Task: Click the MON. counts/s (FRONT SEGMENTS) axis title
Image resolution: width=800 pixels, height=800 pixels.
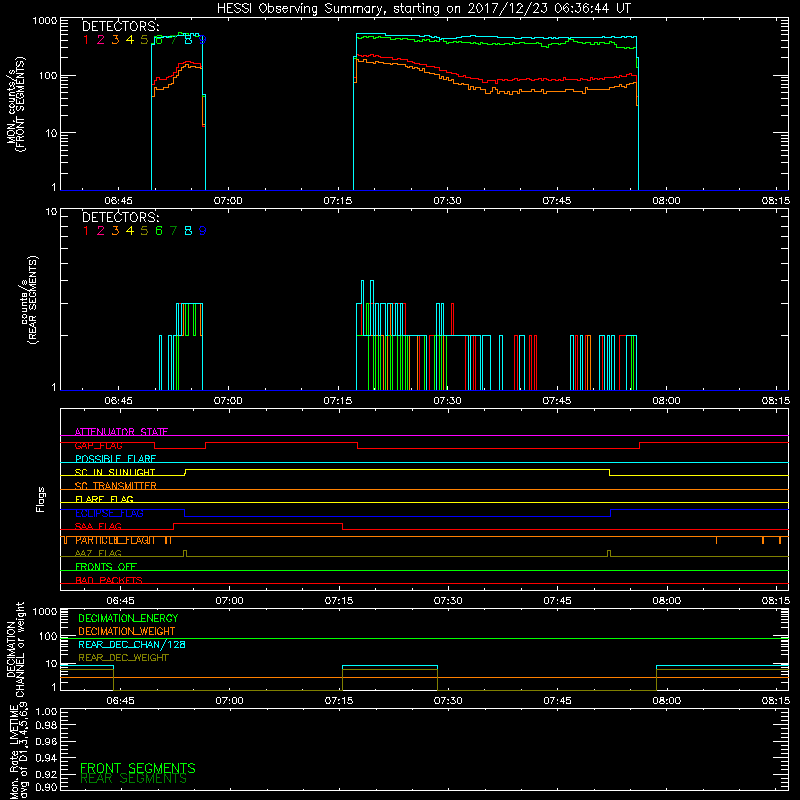Action: click(x=15, y=105)
